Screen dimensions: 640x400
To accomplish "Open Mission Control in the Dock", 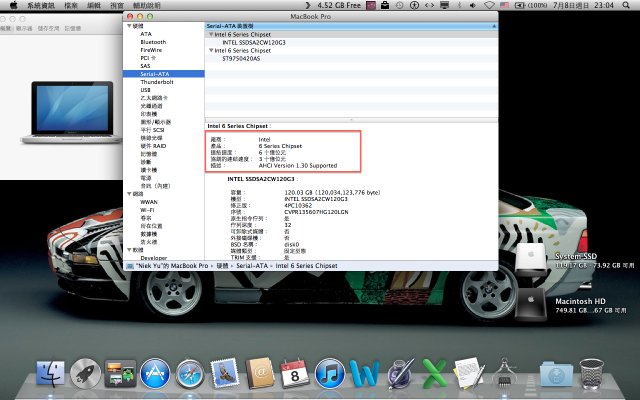I will [x=120, y=373].
